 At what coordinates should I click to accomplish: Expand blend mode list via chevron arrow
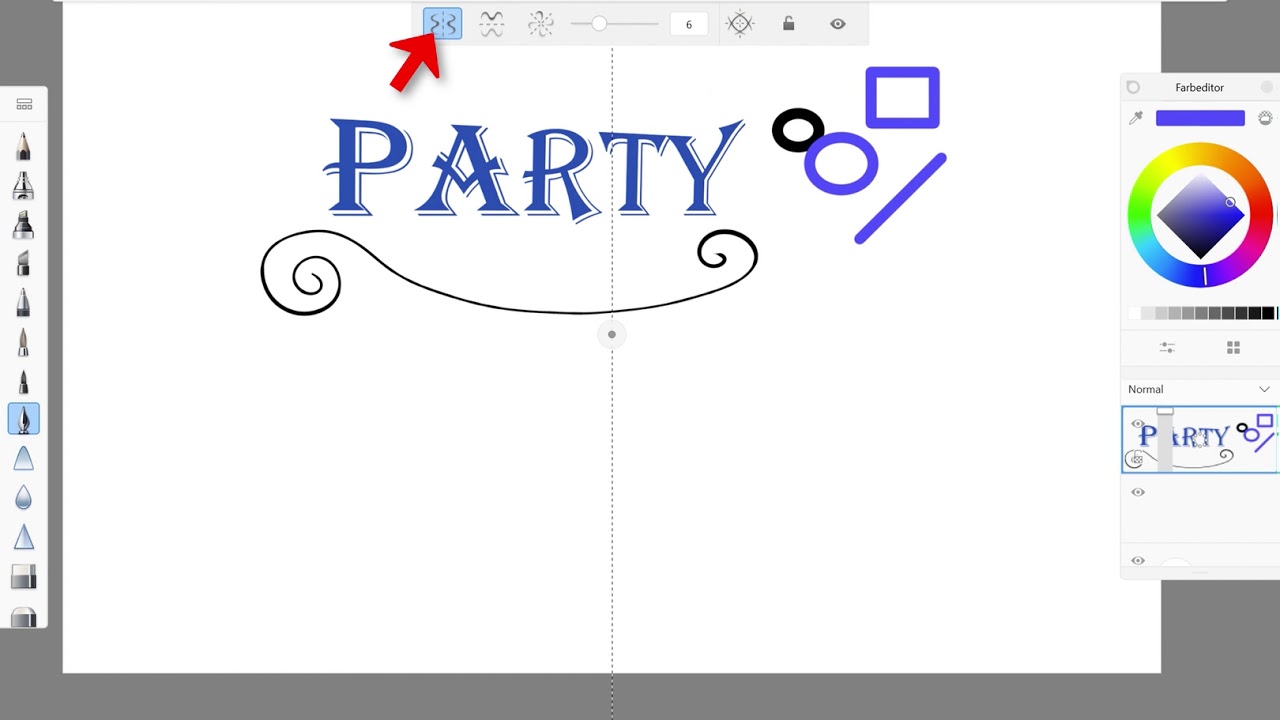(1264, 389)
